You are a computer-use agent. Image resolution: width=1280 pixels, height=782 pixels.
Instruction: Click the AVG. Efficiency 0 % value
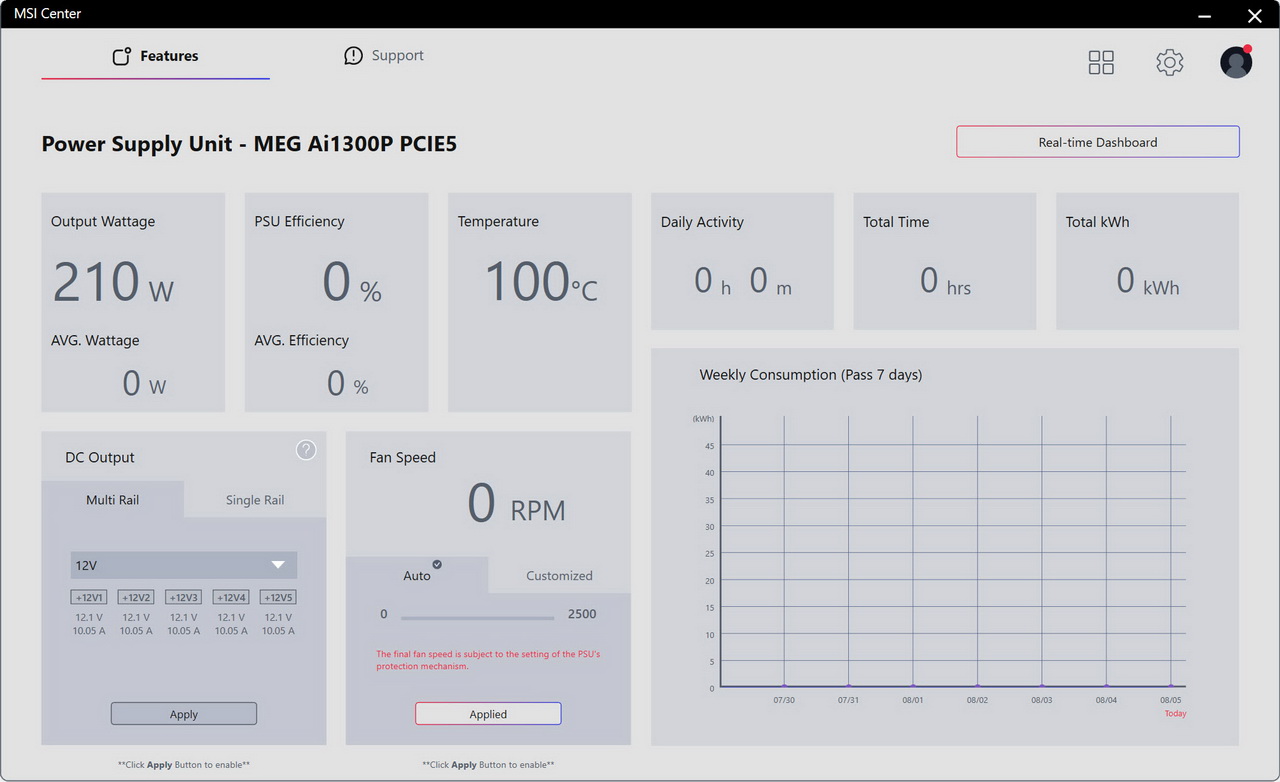348,383
